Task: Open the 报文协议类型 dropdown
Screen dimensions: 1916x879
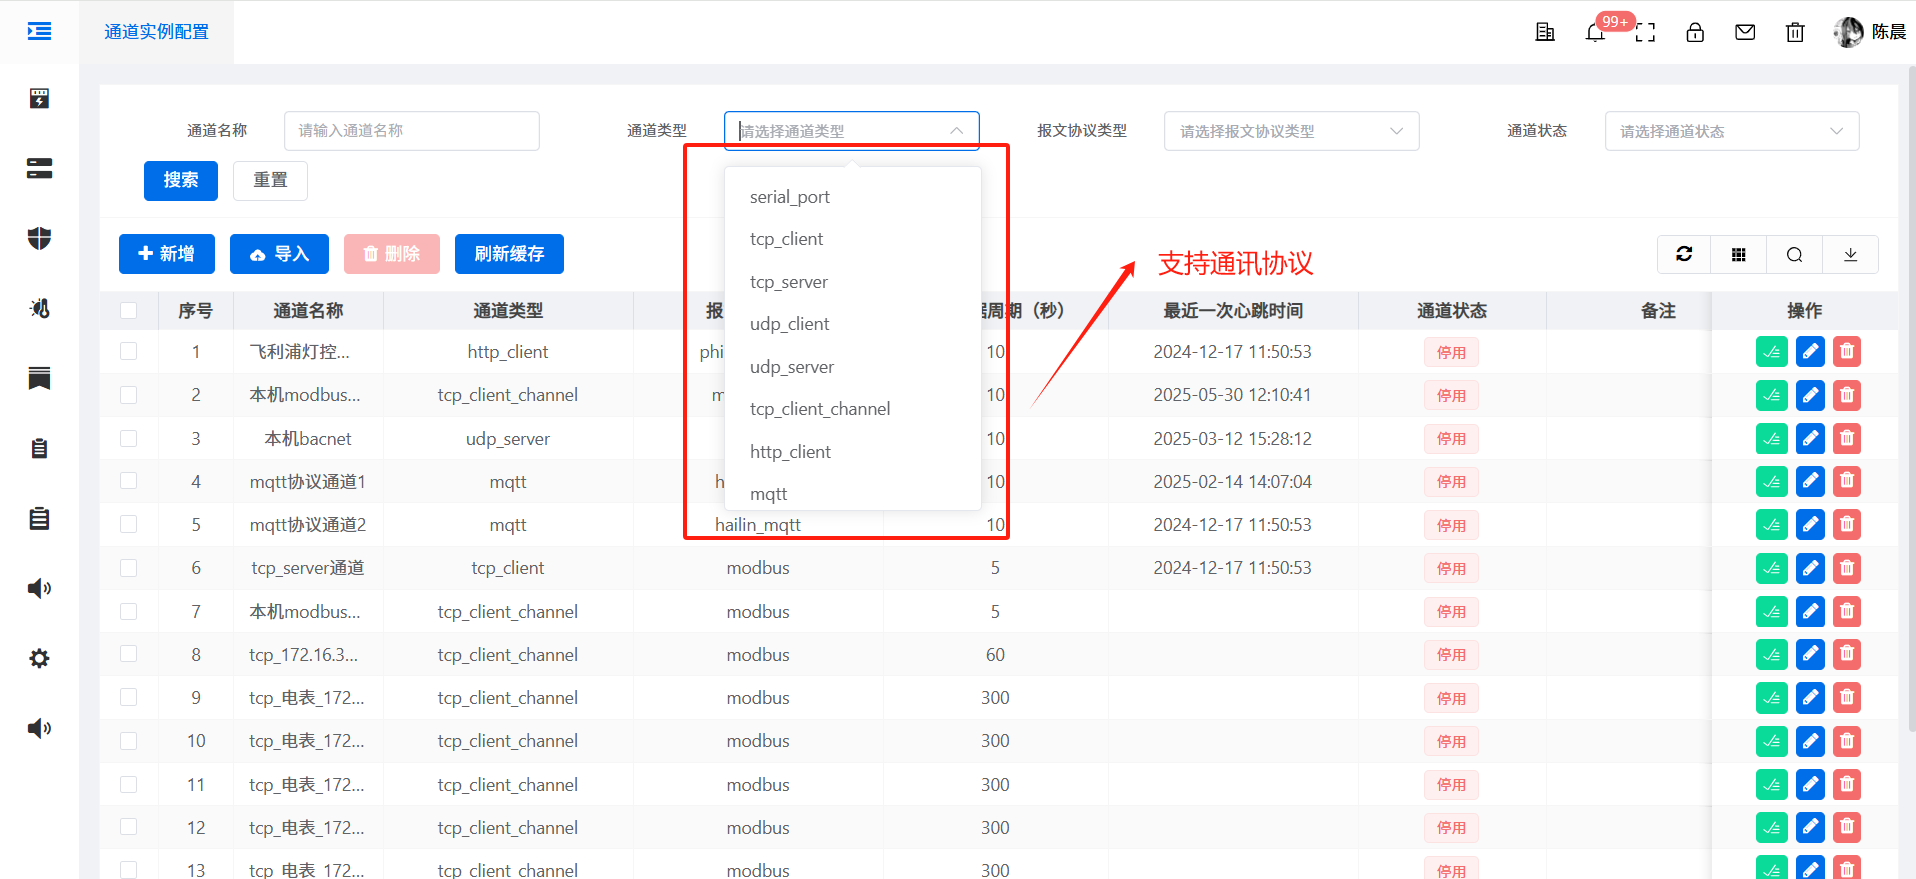Action: [x=1290, y=131]
